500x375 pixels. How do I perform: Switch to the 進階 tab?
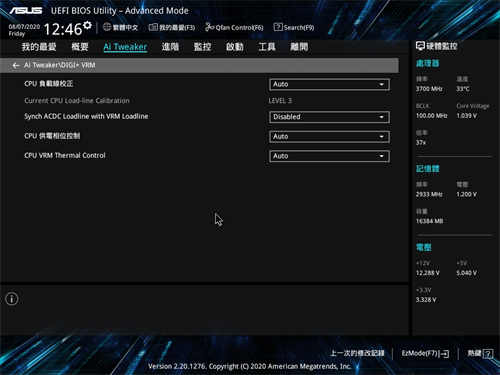(170, 47)
